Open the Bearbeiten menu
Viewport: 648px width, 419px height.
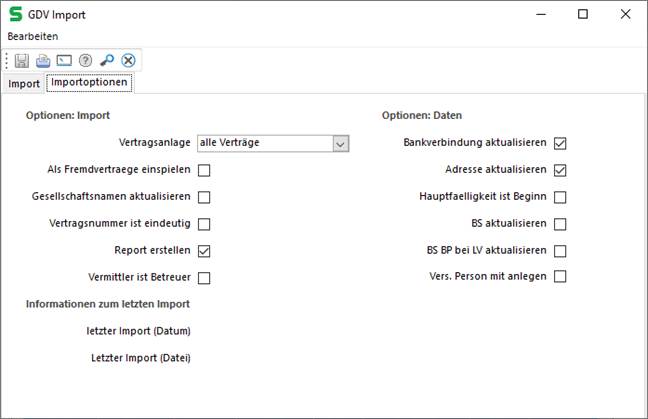[x=33, y=36]
